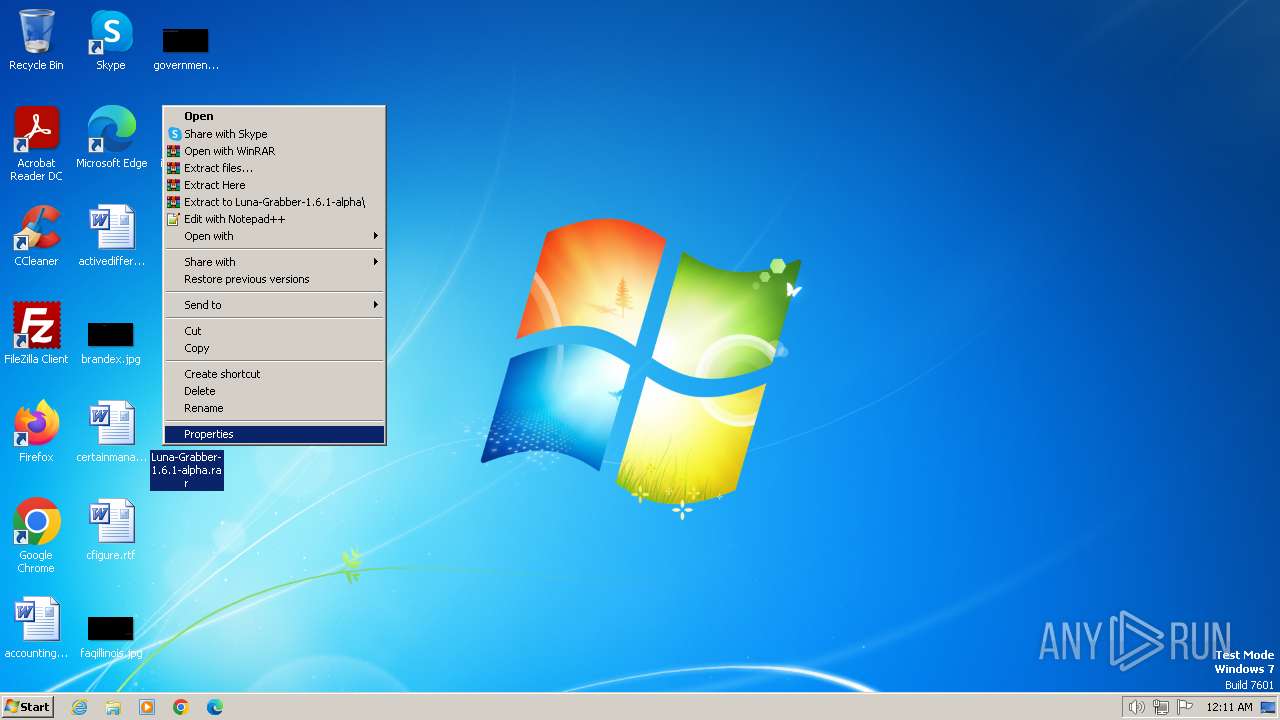
Task: Launch Chrome from the taskbar
Action: [181, 707]
